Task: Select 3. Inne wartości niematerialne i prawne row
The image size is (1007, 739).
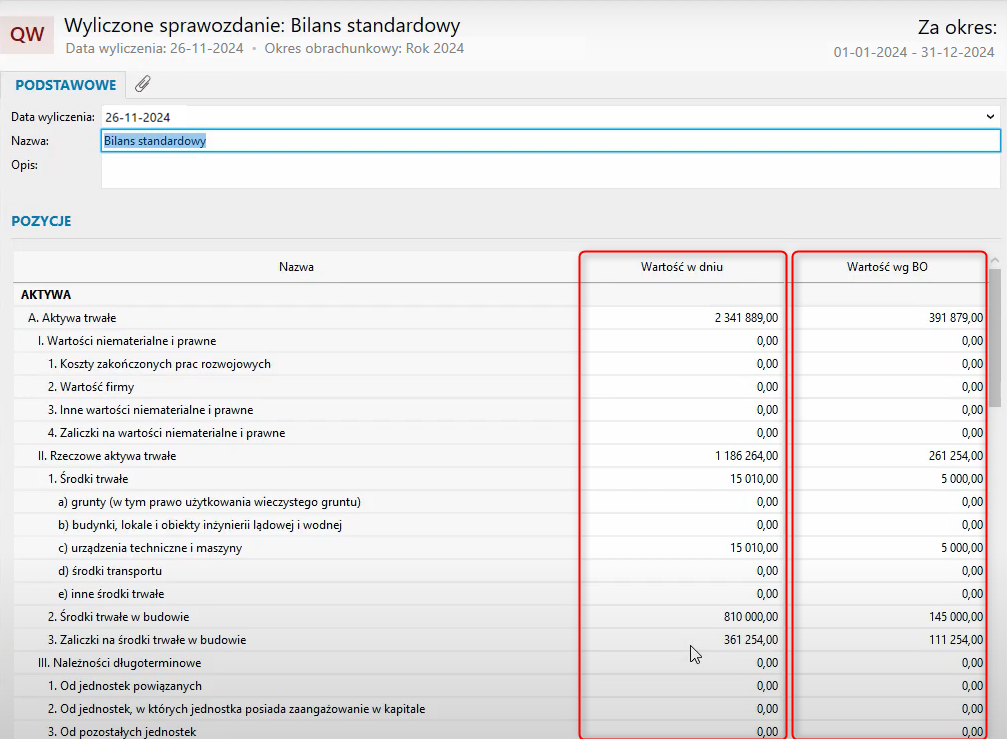Action: (500, 410)
